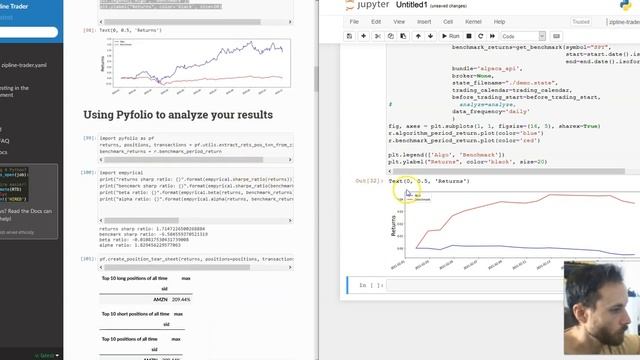Open the Edit menu in Jupyter
The image size is (640, 360).
(x=376, y=22)
